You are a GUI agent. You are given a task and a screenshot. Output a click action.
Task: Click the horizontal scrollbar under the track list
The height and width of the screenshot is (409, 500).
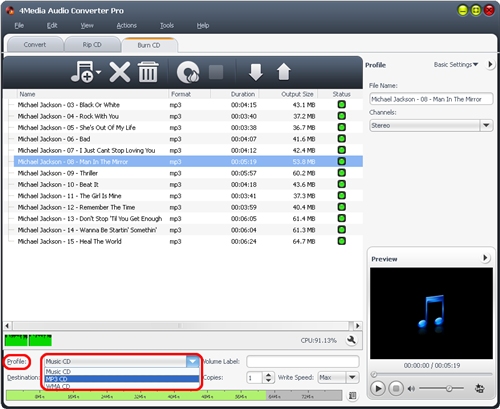[181, 326]
